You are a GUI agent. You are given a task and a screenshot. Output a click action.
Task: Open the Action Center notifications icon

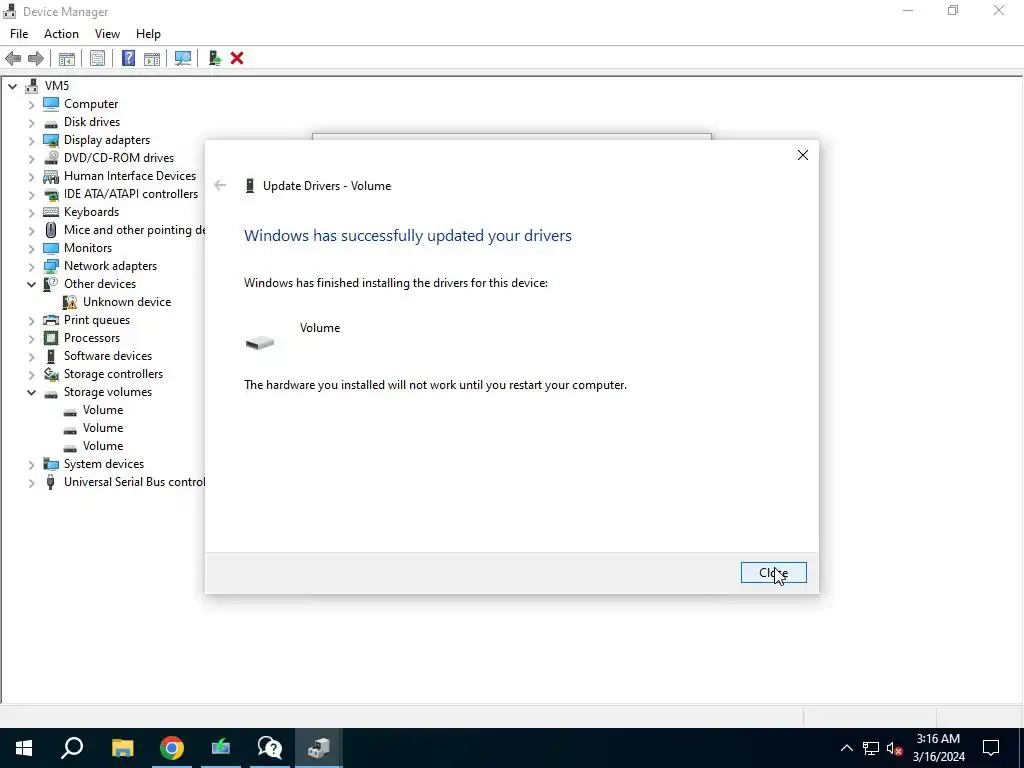click(991, 748)
